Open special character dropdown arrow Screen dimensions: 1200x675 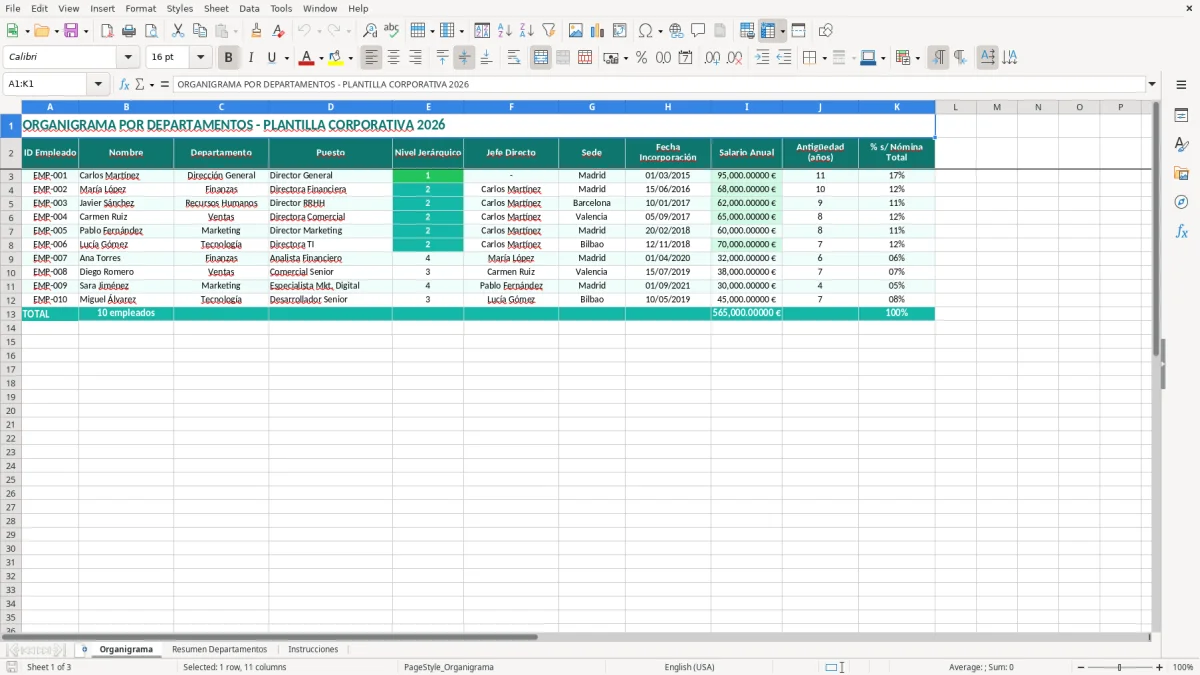click(x=660, y=31)
